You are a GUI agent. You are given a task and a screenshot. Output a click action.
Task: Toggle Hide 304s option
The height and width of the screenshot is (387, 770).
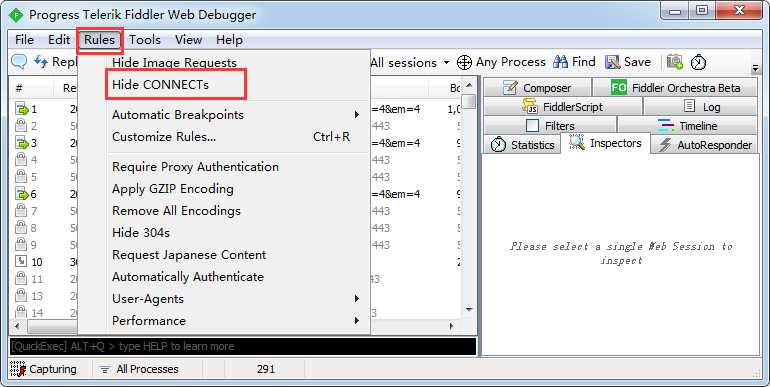[140, 233]
